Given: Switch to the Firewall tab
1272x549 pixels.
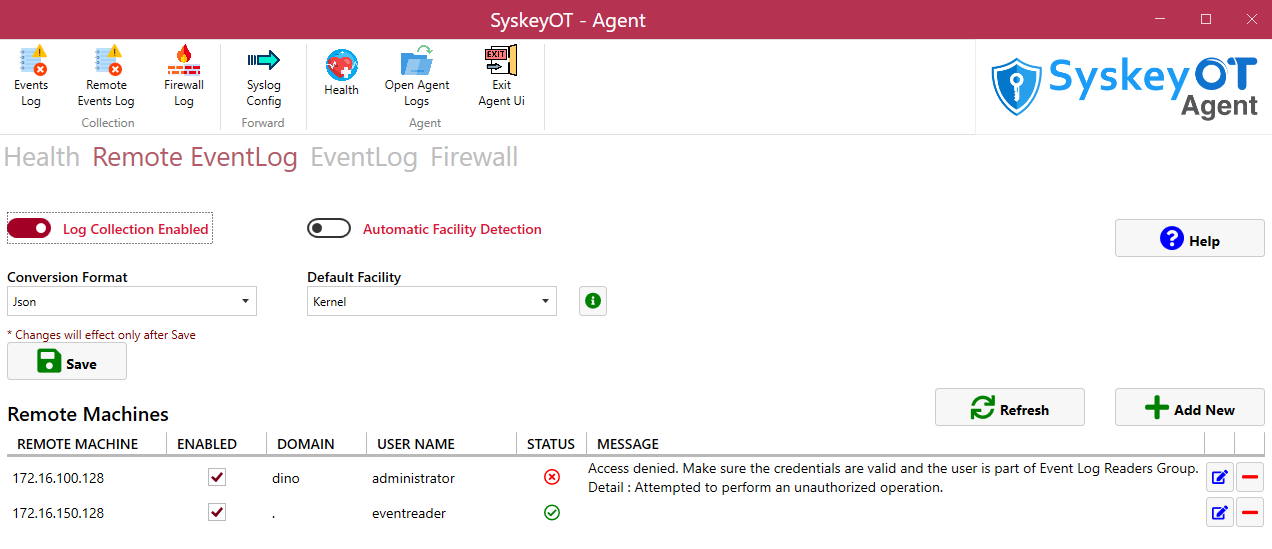Looking at the screenshot, I should coord(474,158).
